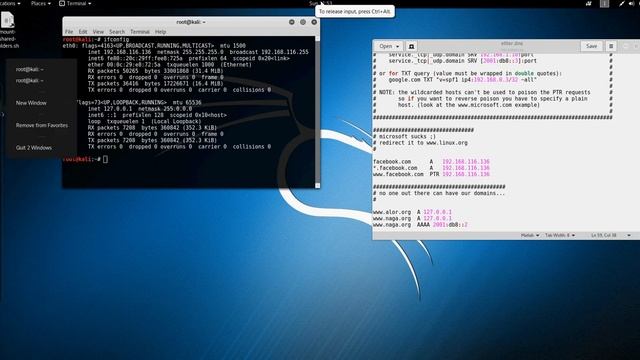Screen dimensions: 640x360
Task: Choose Quit 2 Windows
Action: click(33, 148)
